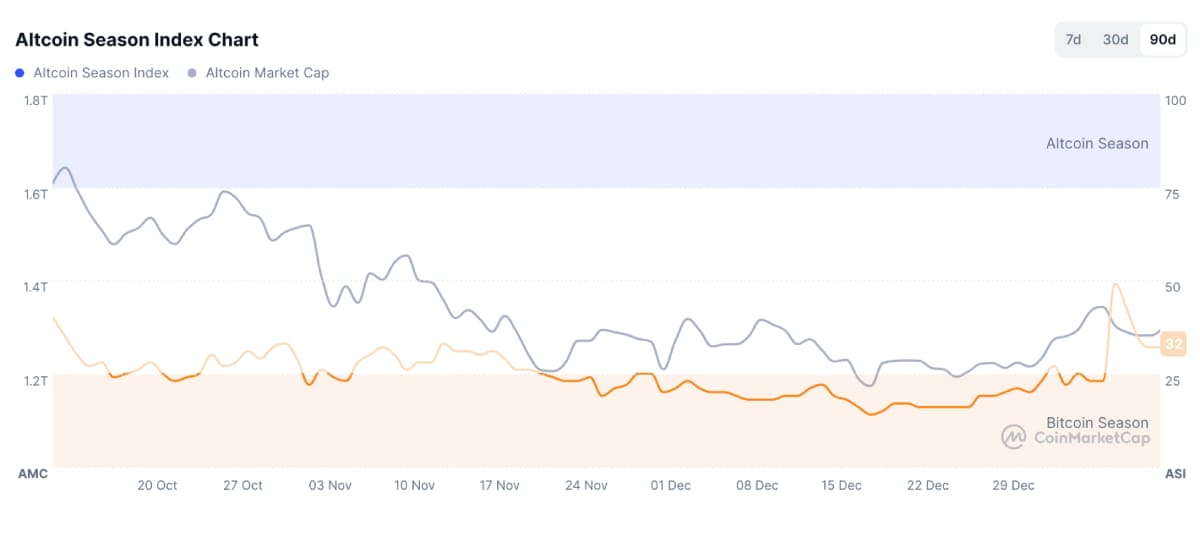Click the Altcoin Season Index Chart title
1200x559 pixels.
(x=137, y=40)
